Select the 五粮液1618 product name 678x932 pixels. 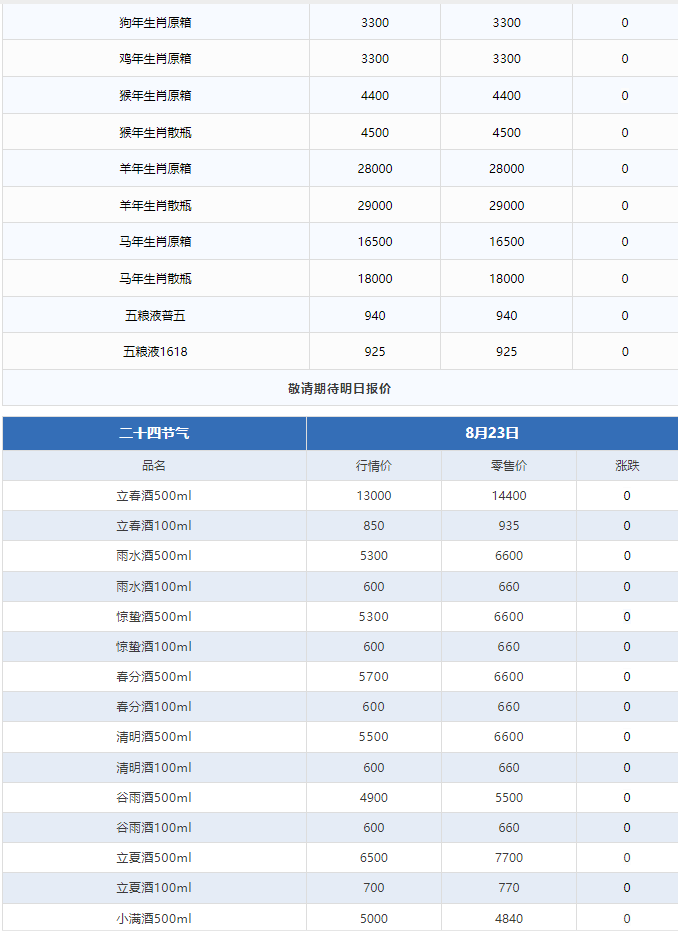(155, 352)
